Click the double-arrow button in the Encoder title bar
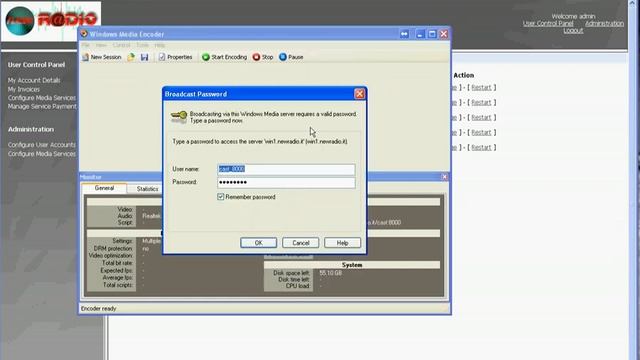Viewport: 640px width, 360px height. [404, 34]
